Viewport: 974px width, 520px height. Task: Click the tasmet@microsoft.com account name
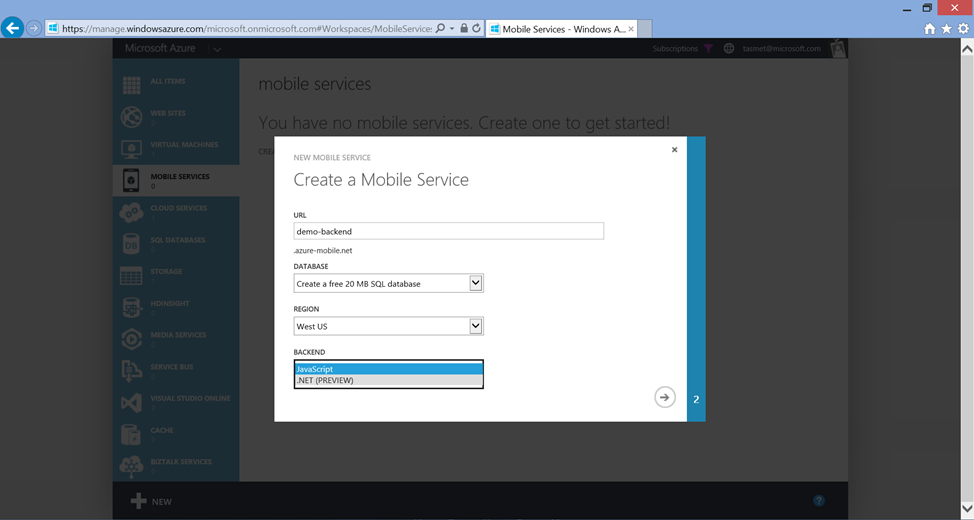pos(781,48)
